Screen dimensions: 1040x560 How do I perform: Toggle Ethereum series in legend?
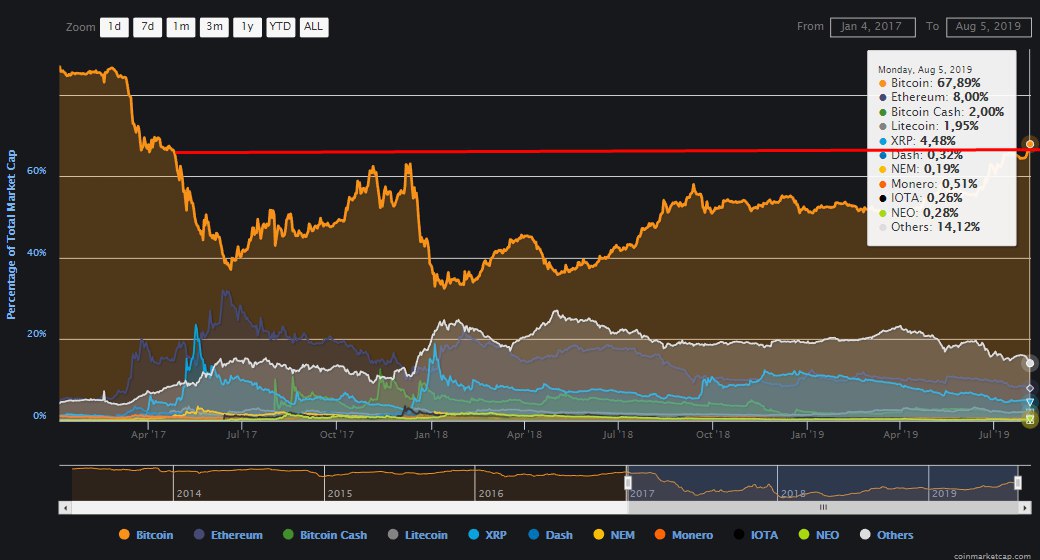click(228, 535)
